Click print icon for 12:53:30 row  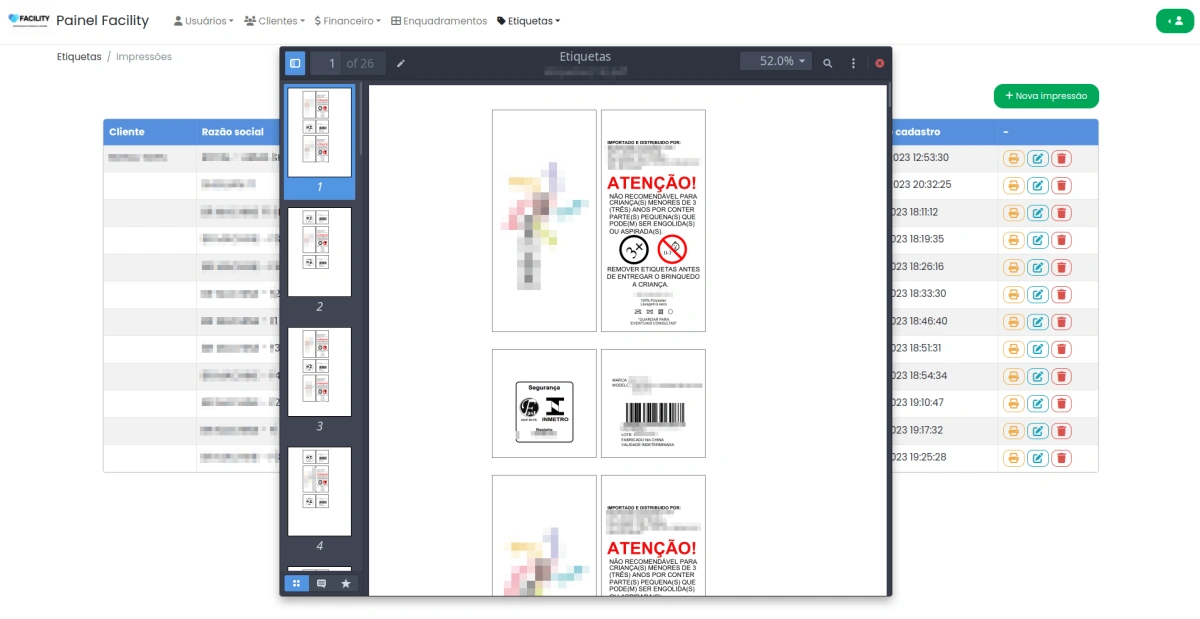click(1013, 158)
